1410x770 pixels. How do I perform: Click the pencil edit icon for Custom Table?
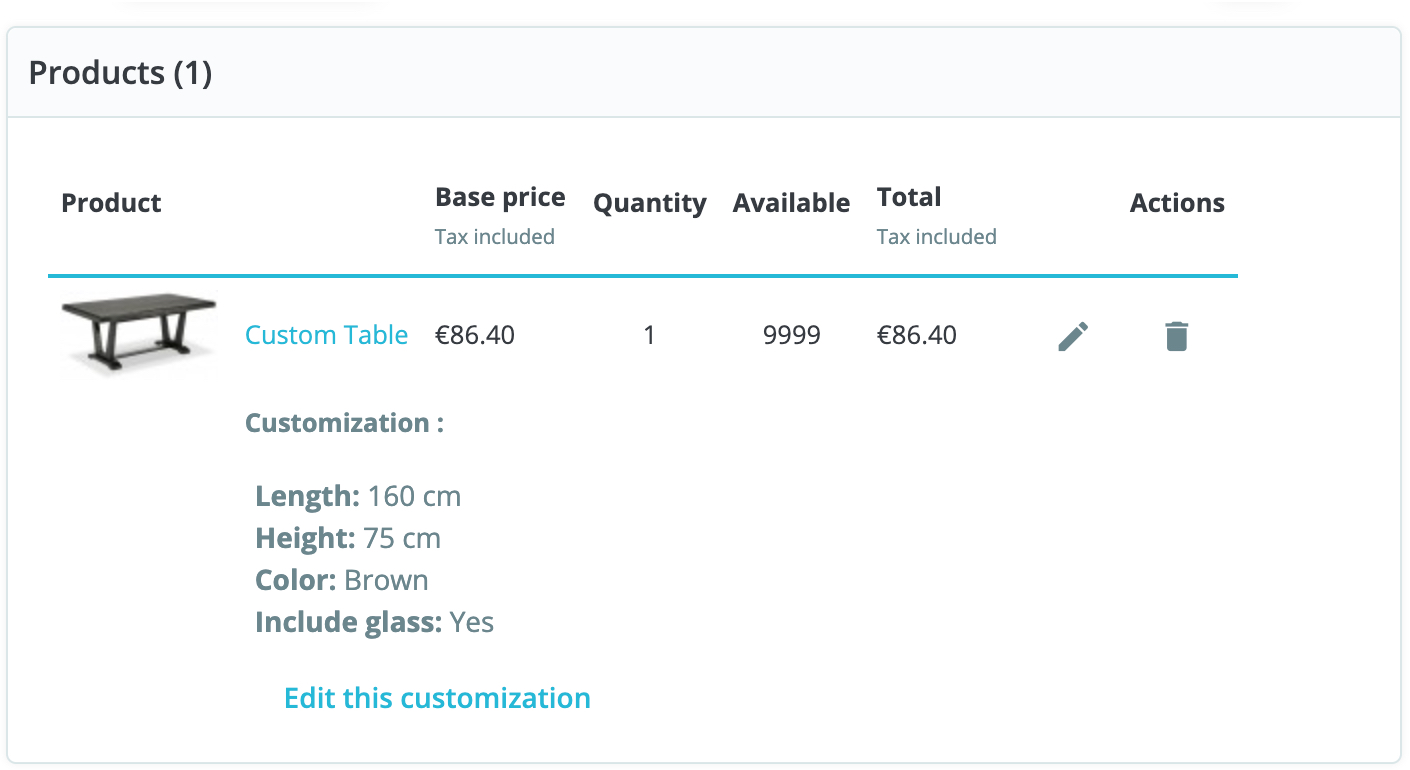point(1073,336)
